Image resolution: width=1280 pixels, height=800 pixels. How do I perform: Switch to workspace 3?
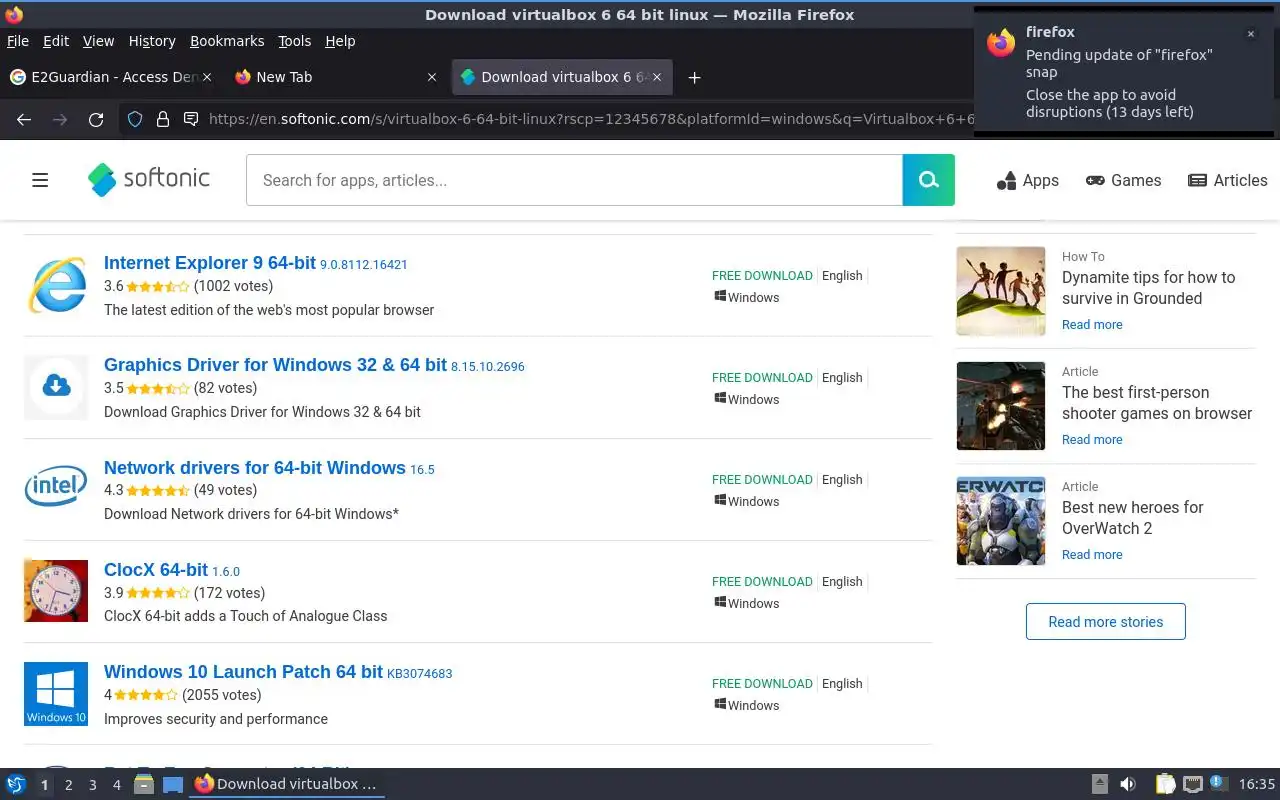coord(92,785)
